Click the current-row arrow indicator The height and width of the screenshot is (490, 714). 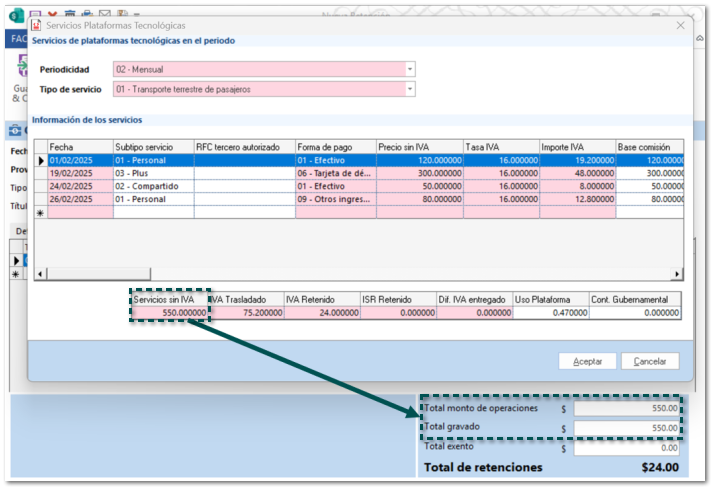(x=40, y=160)
